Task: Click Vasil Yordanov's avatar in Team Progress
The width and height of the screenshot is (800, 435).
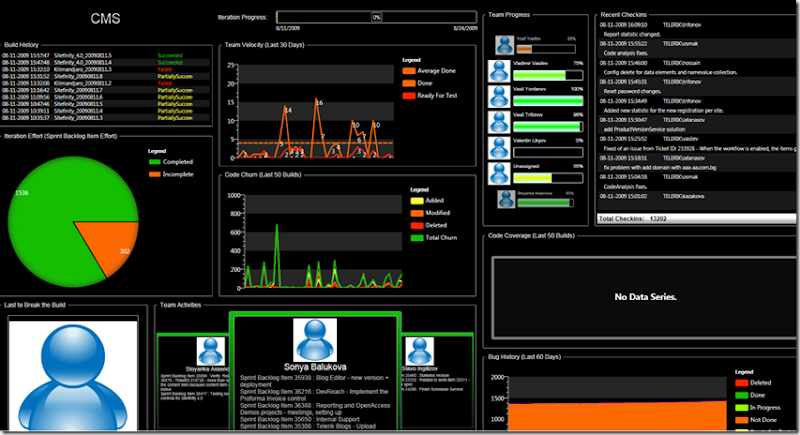Action: click(499, 96)
